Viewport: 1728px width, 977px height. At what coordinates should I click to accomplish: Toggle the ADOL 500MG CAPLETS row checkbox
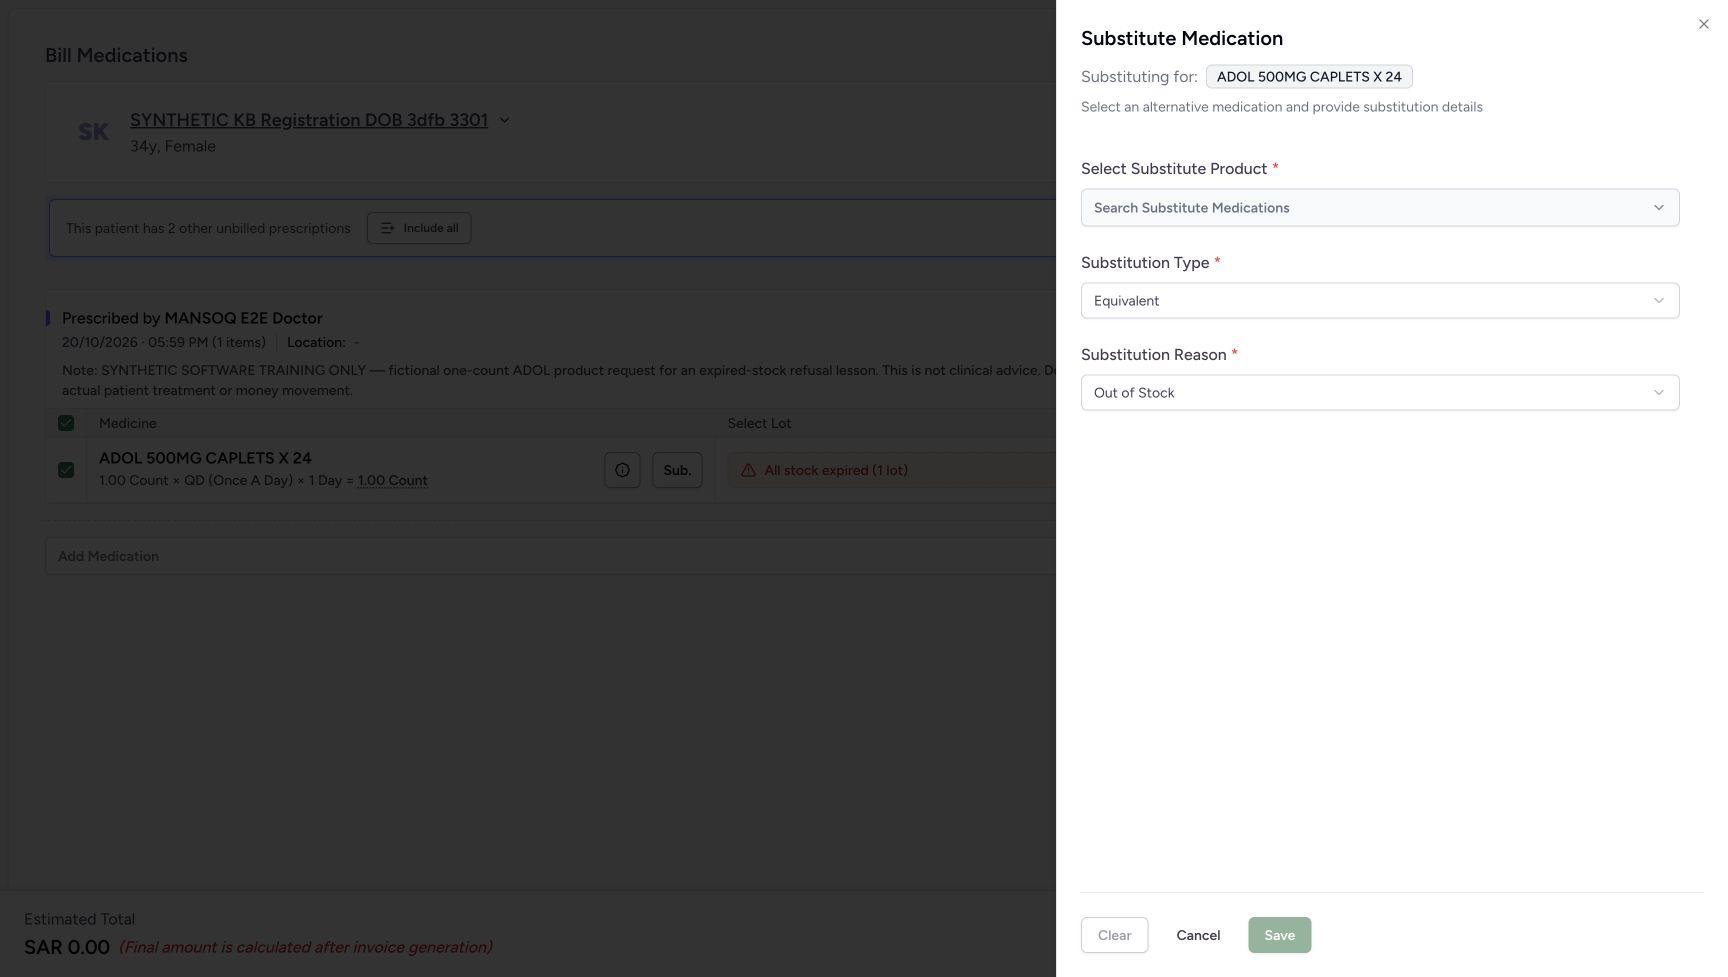click(x=66, y=470)
